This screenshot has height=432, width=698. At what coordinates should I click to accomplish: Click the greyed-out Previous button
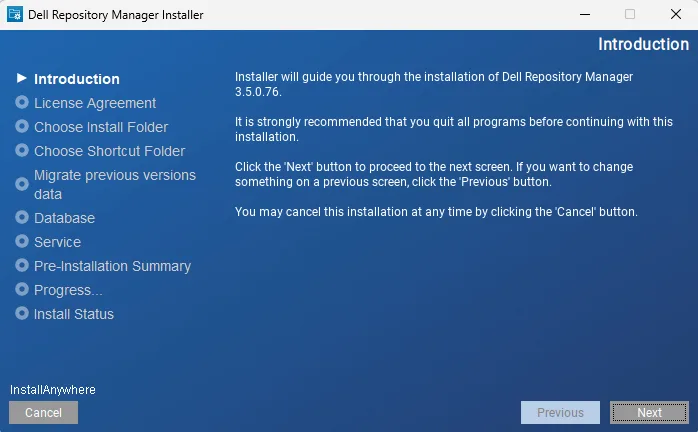560,412
